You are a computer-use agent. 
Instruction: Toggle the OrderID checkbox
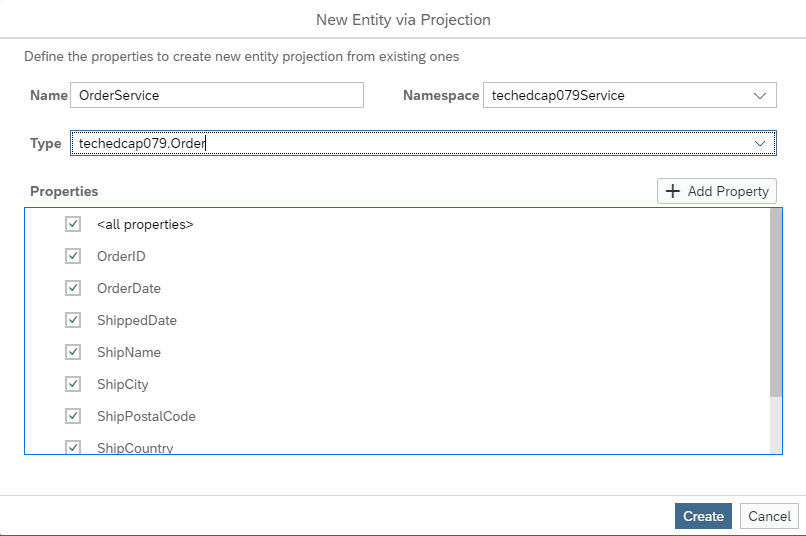pyautogui.click(x=73, y=256)
